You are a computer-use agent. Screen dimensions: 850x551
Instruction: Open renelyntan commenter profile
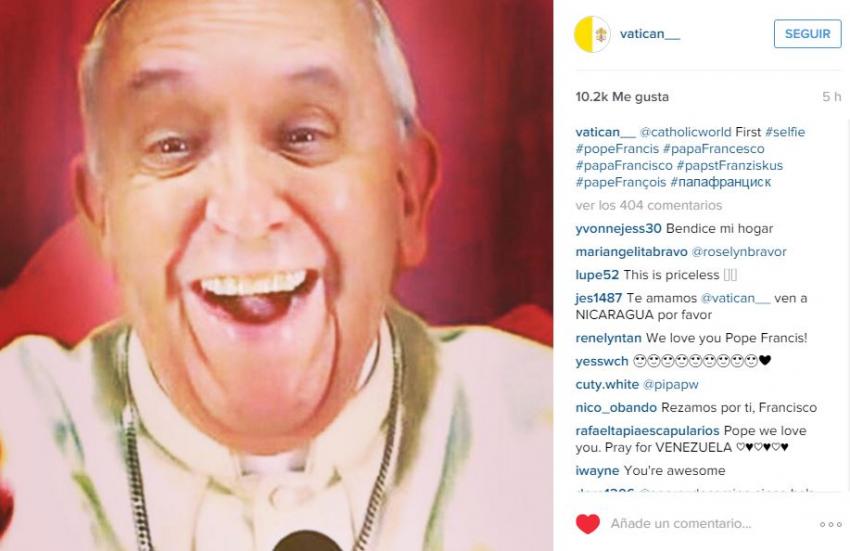coord(608,338)
